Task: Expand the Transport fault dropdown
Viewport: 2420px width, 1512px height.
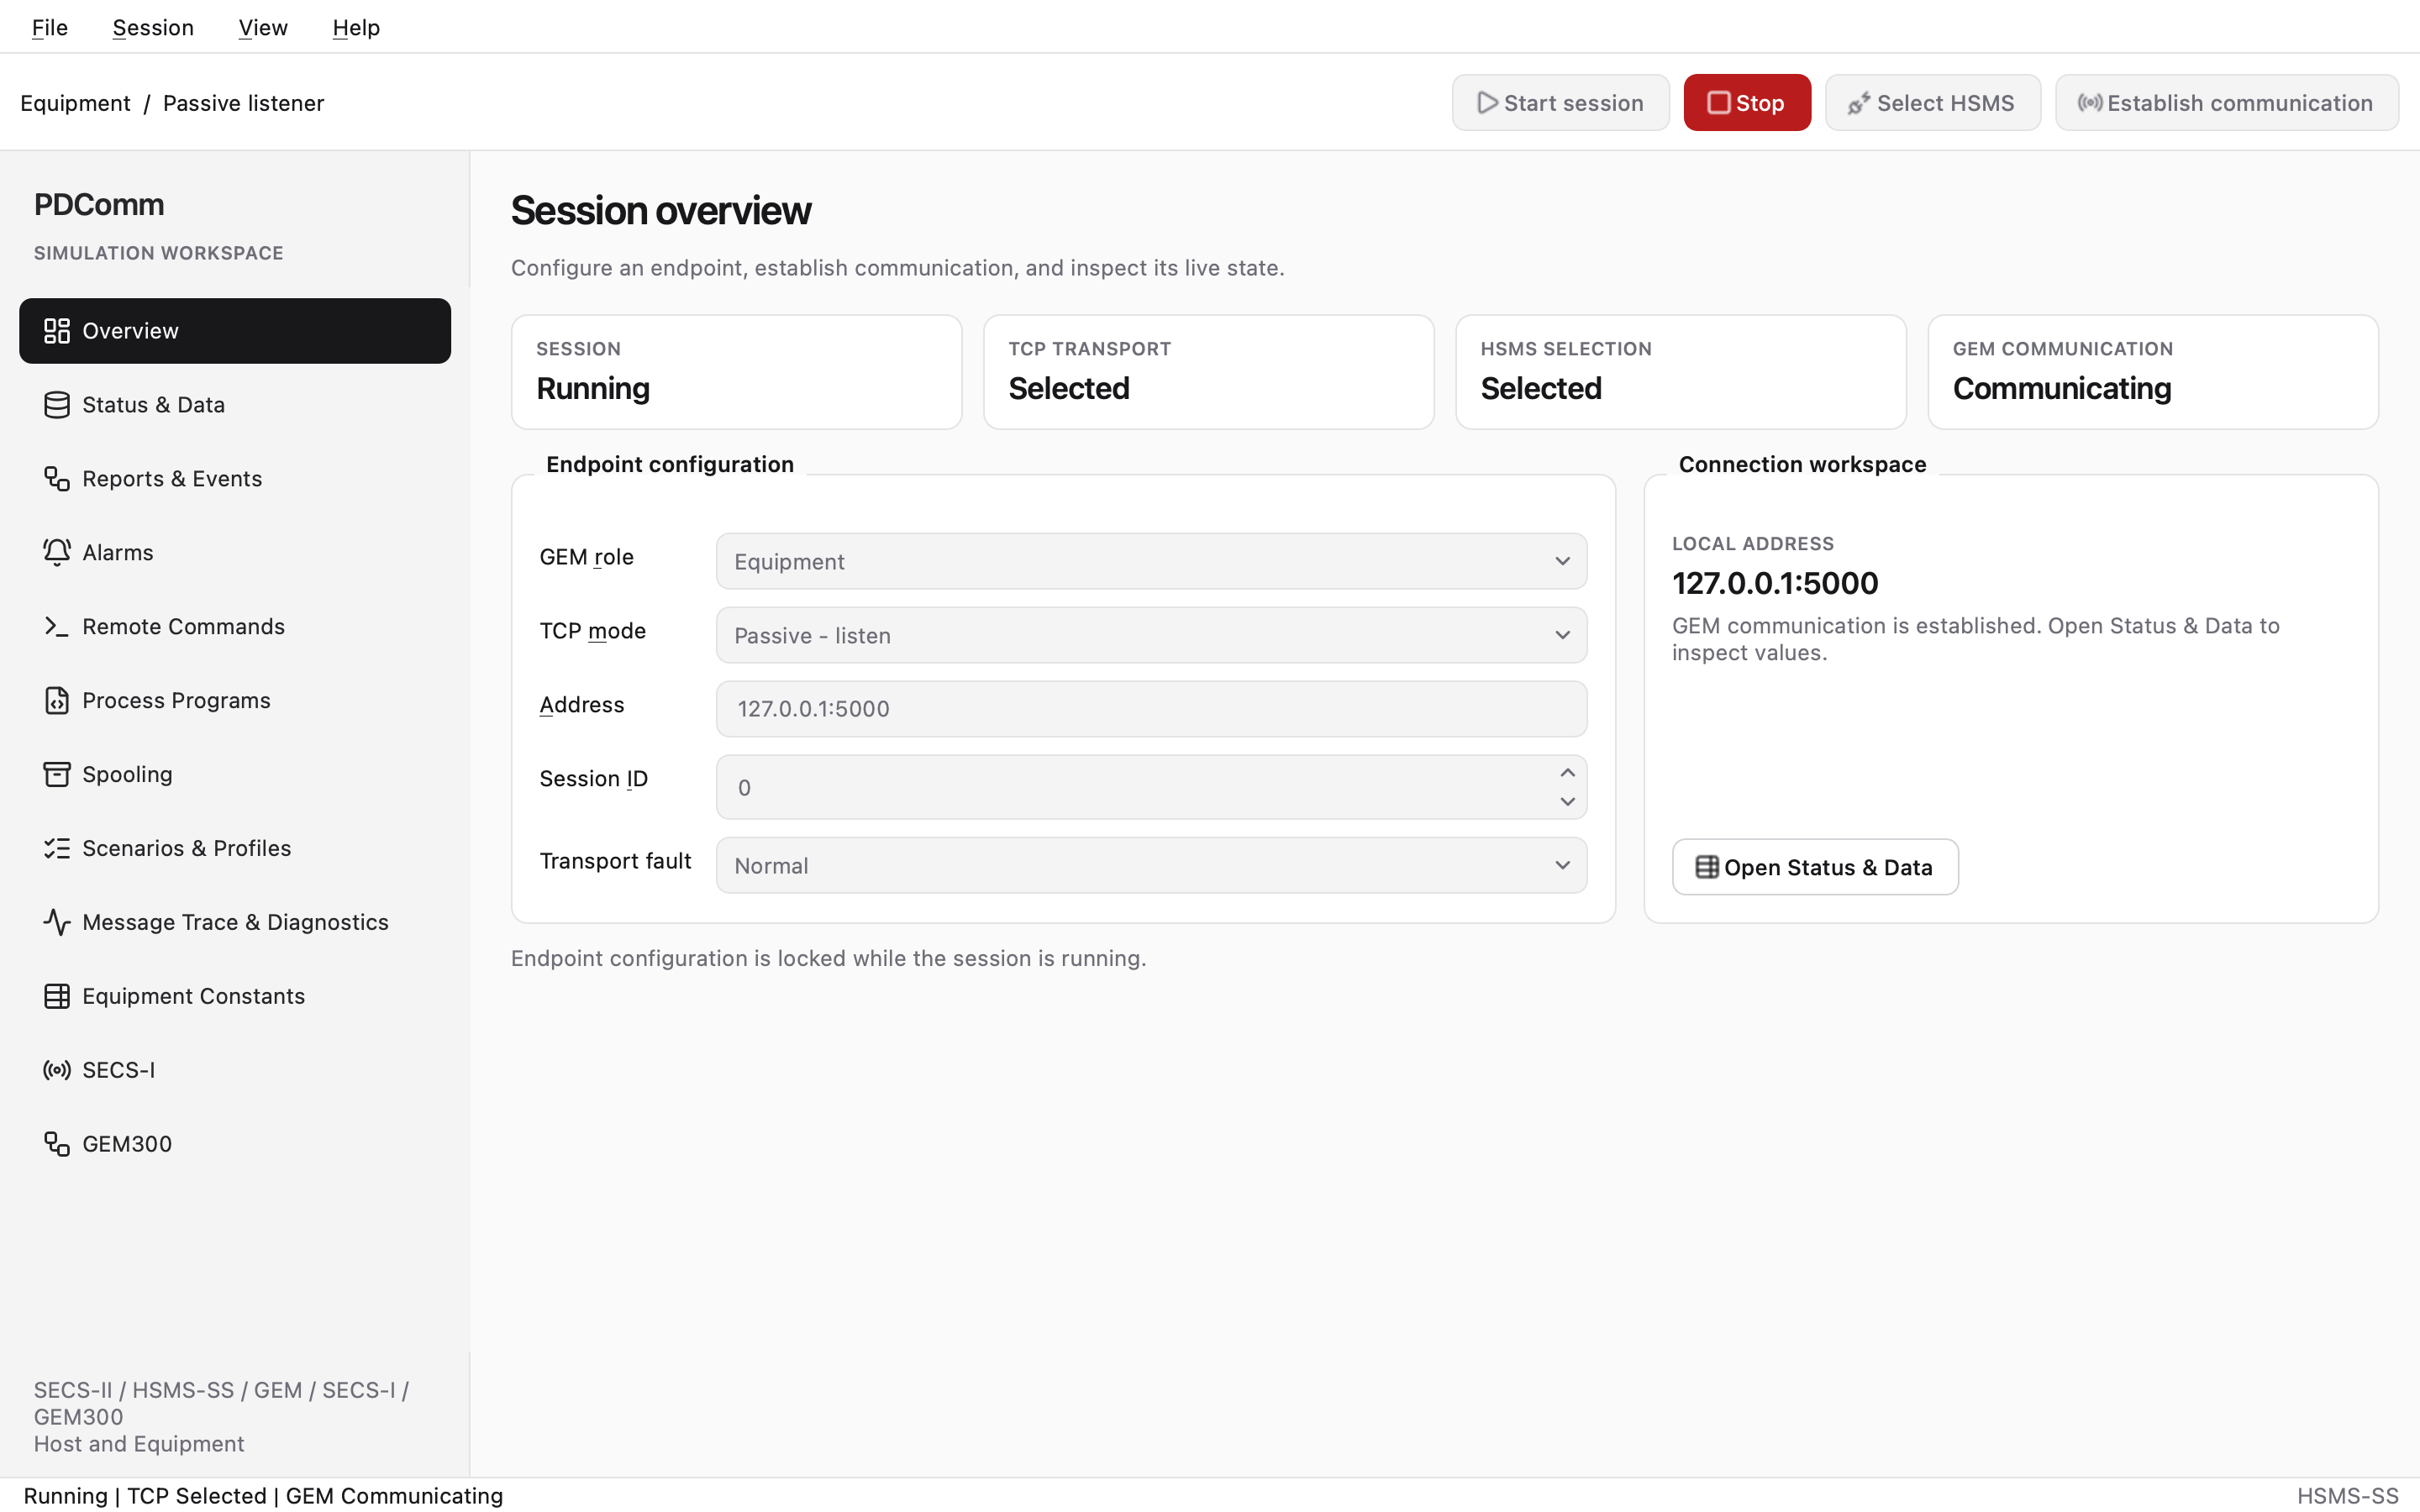Action: click(x=1151, y=865)
